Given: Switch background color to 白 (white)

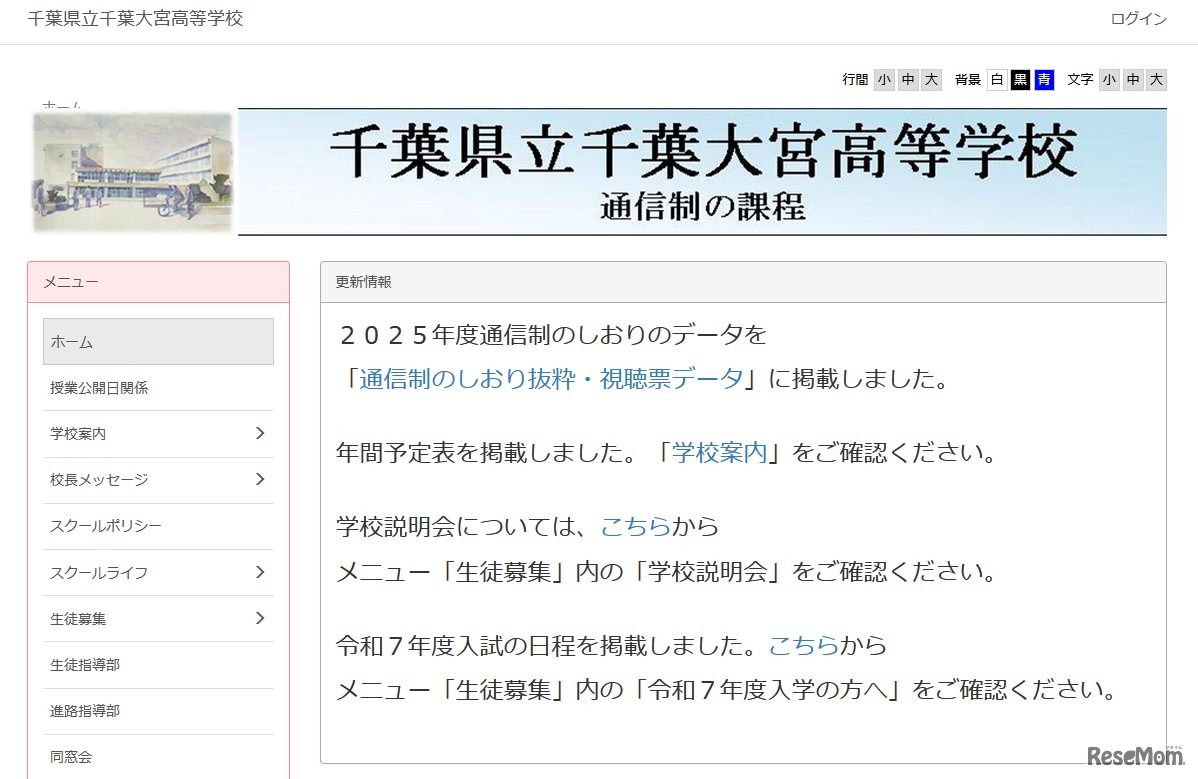Looking at the screenshot, I should click(x=996, y=80).
